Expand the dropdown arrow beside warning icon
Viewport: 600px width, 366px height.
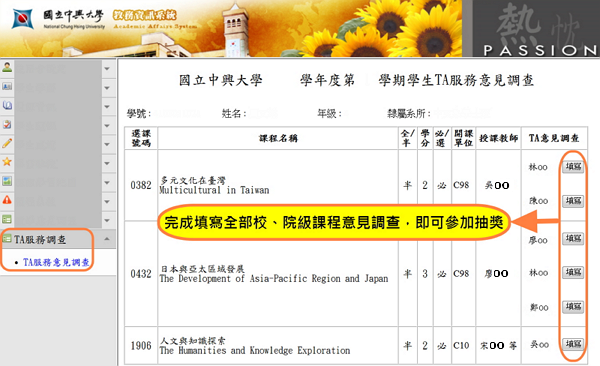[x=107, y=201]
